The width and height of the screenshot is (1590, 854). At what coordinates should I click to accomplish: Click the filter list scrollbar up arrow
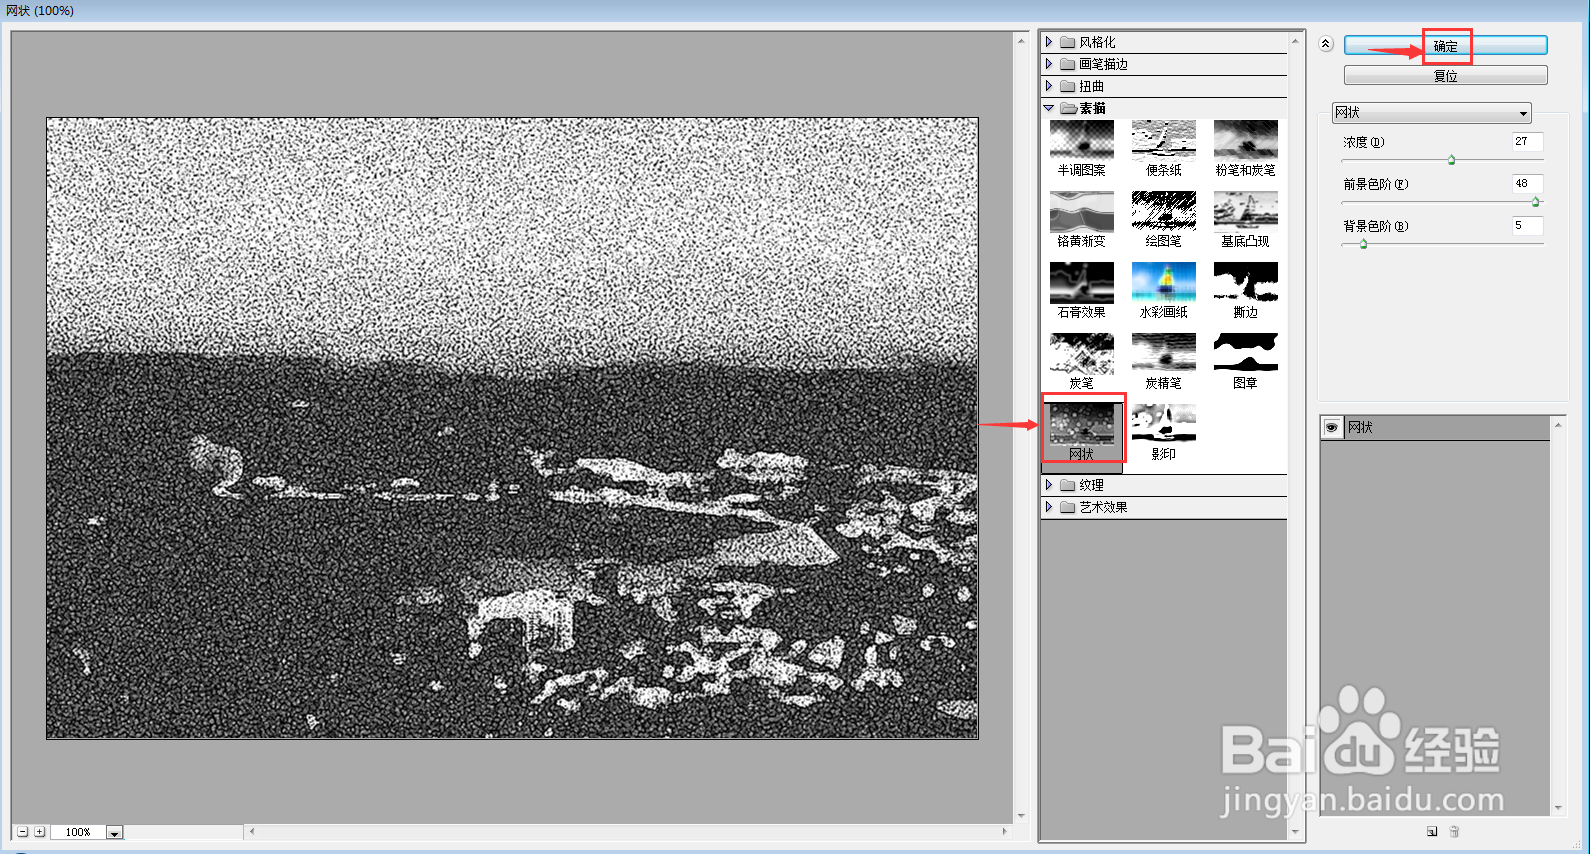pyautogui.click(x=1295, y=41)
